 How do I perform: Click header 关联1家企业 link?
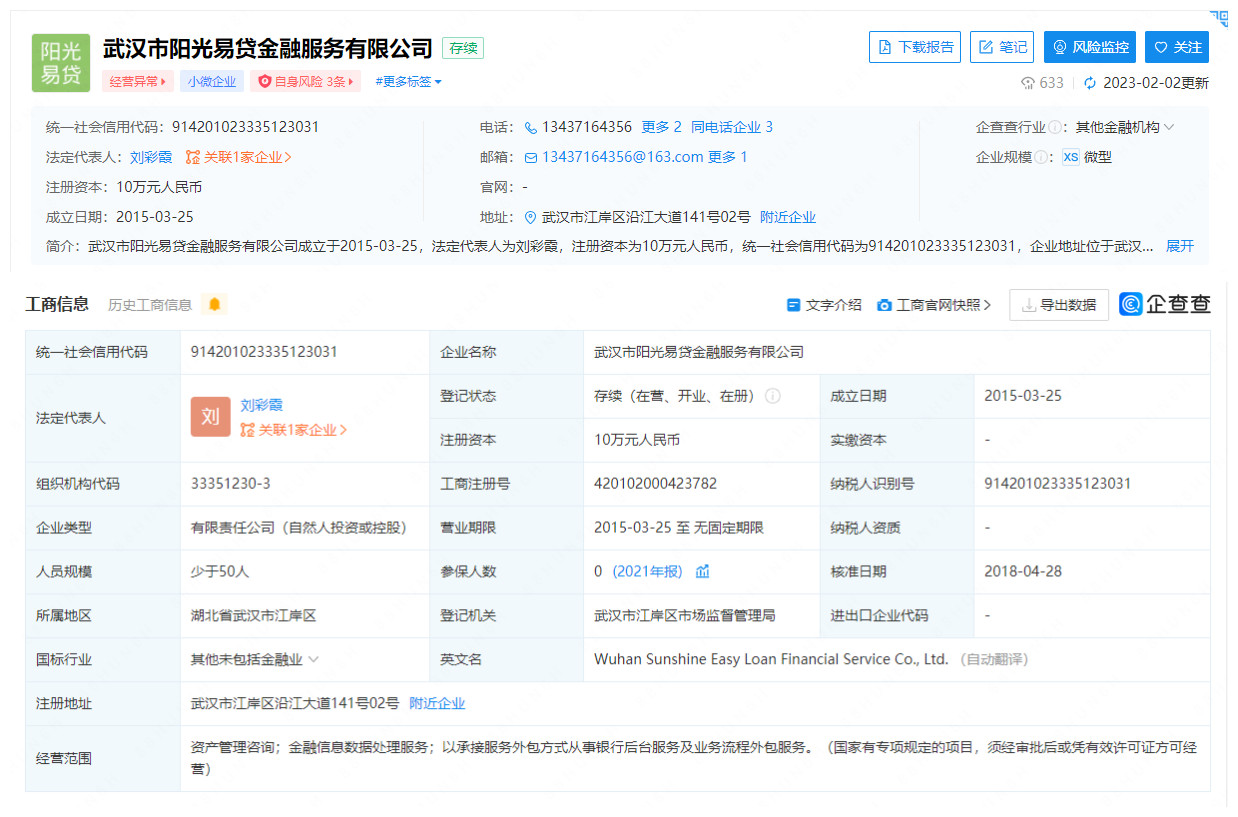pos(239,157)
